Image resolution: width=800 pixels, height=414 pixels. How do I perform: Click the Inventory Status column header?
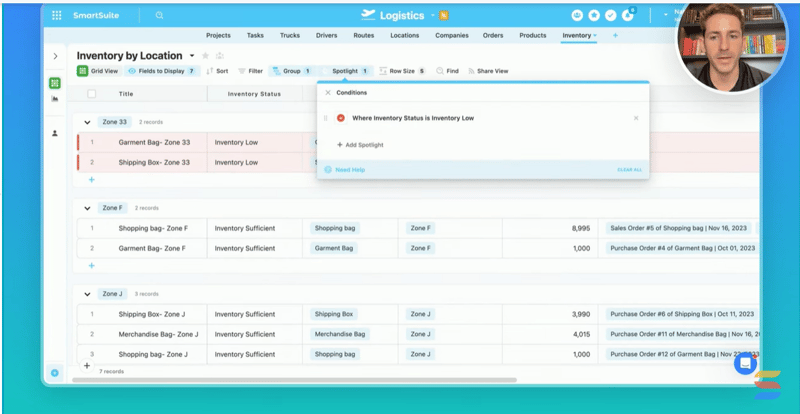pyautogui.click(x=255, y=94)
